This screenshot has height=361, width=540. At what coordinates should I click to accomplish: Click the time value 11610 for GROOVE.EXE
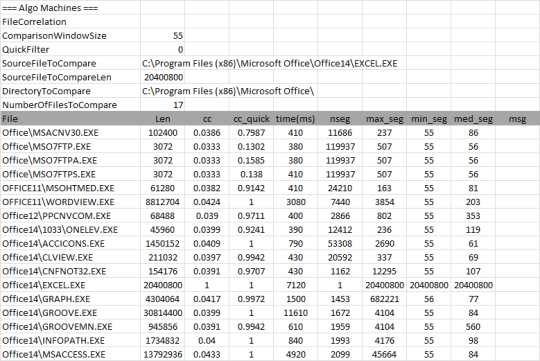click(x=295, y=313)
